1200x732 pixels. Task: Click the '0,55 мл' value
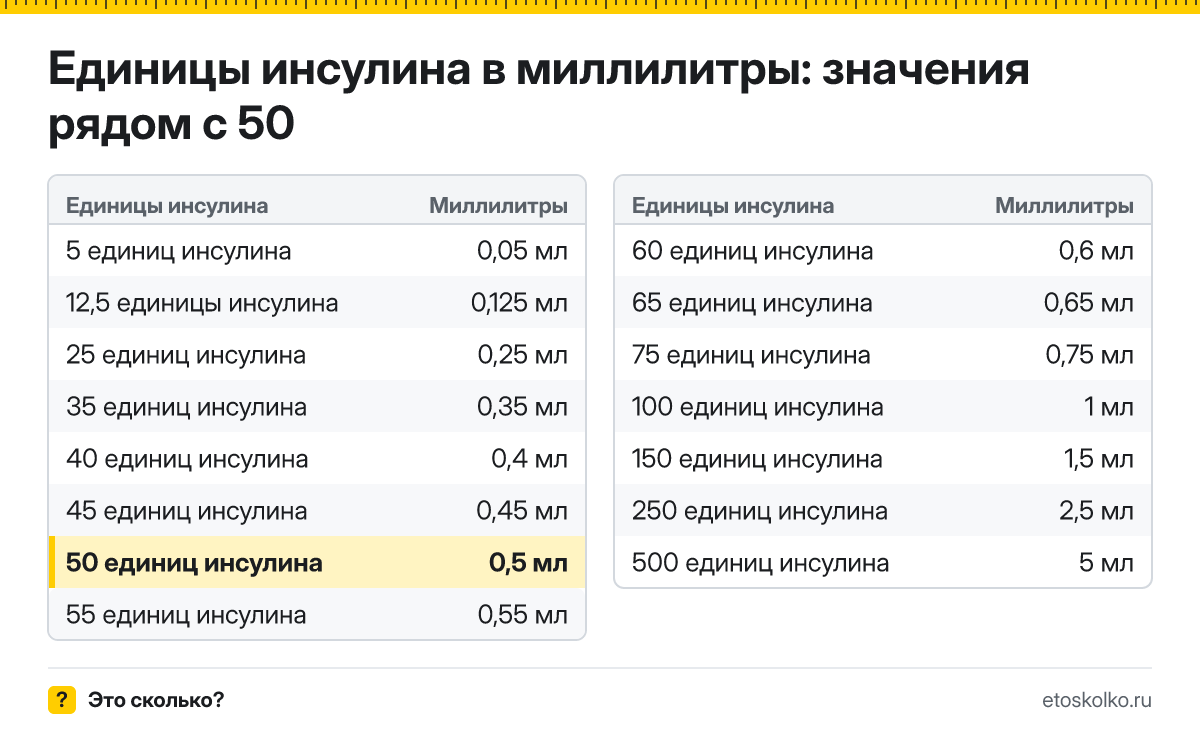click(x=523, y=615)
